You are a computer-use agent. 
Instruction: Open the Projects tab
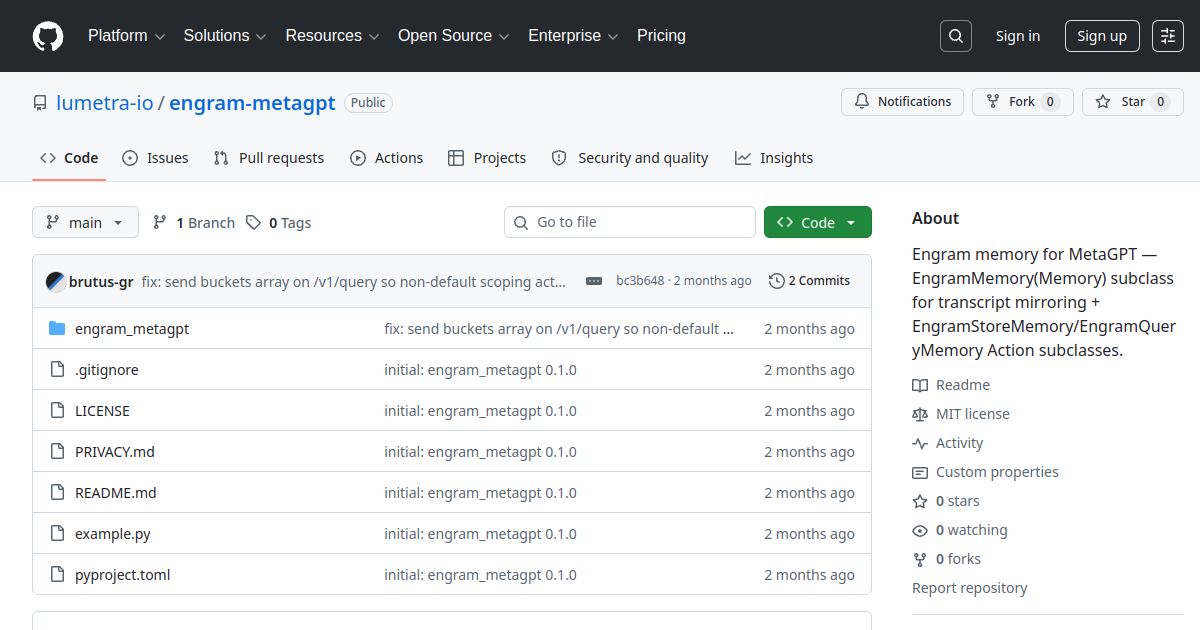(x=487, y=158)
